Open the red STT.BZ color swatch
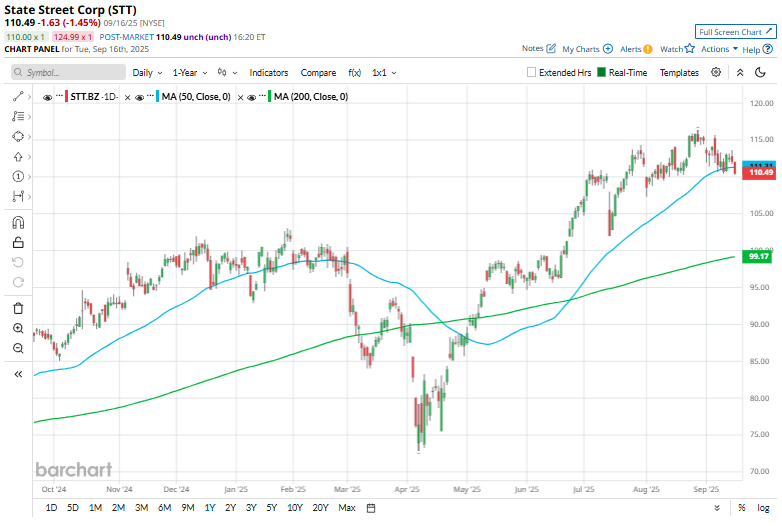Viewport: 782px width, 526px height. (x=66, y=96)
